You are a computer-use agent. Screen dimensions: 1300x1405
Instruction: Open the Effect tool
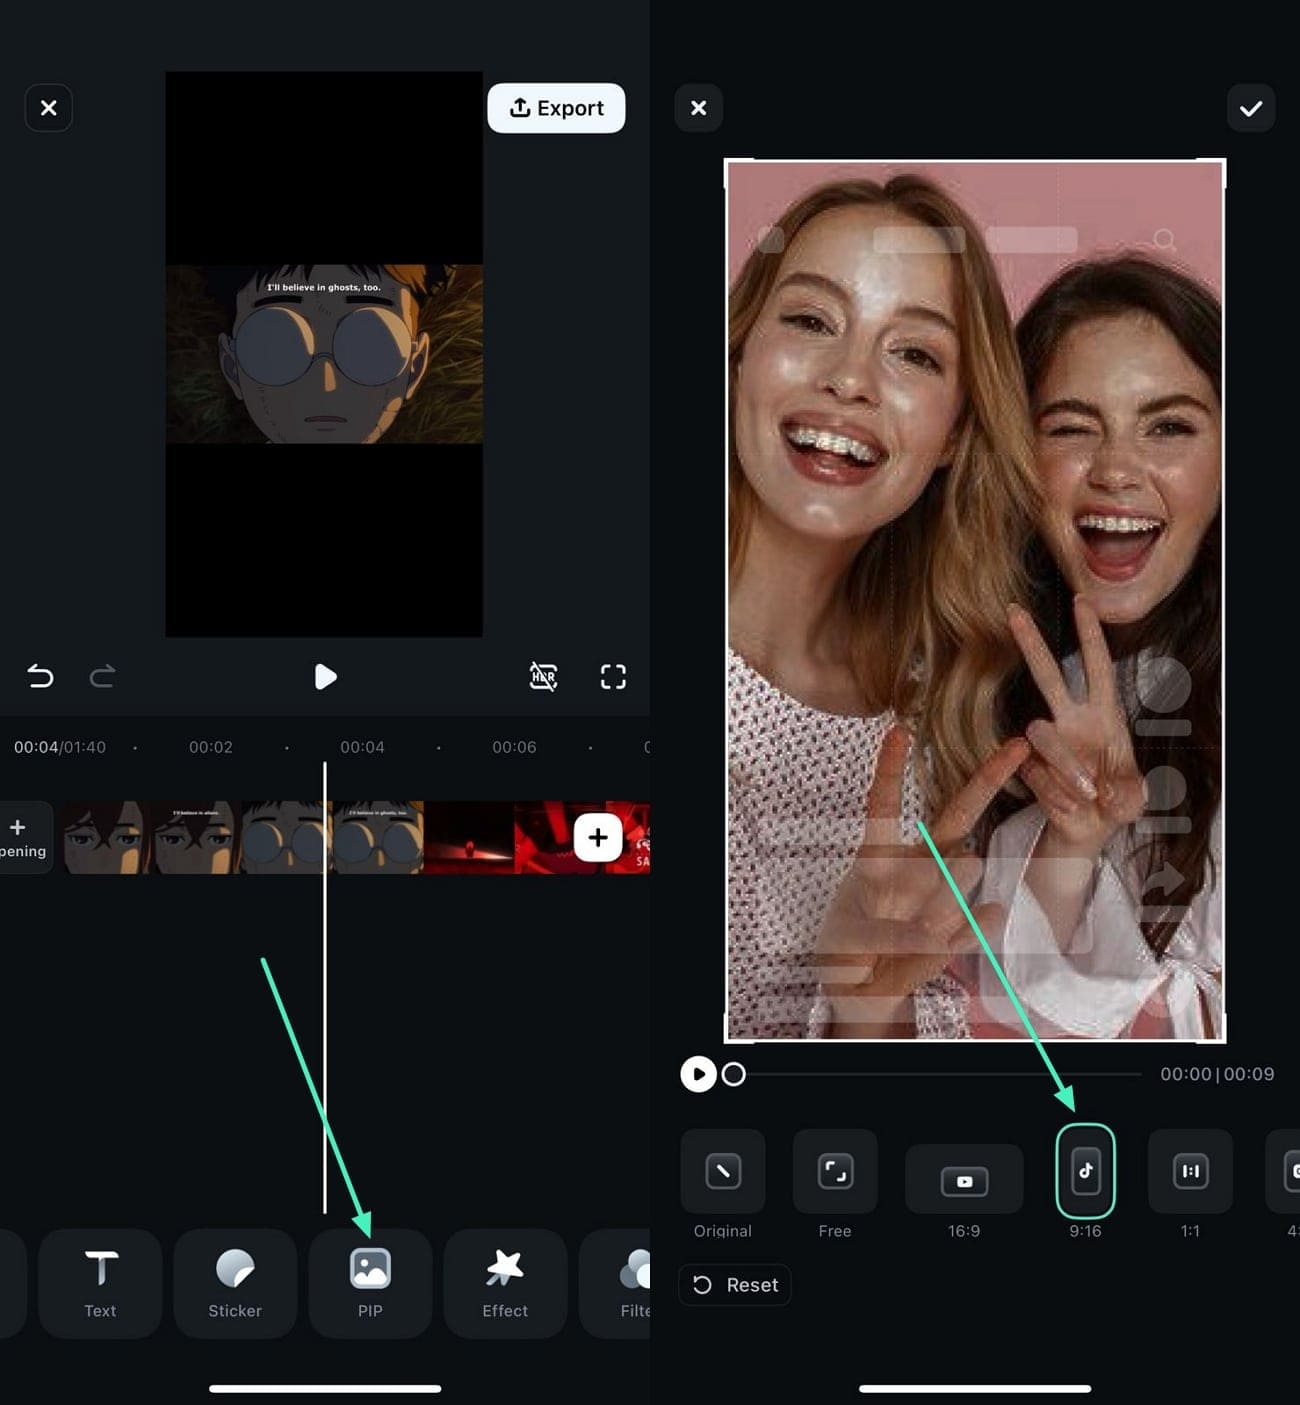pyautogui.click(x=505, y=1284)
